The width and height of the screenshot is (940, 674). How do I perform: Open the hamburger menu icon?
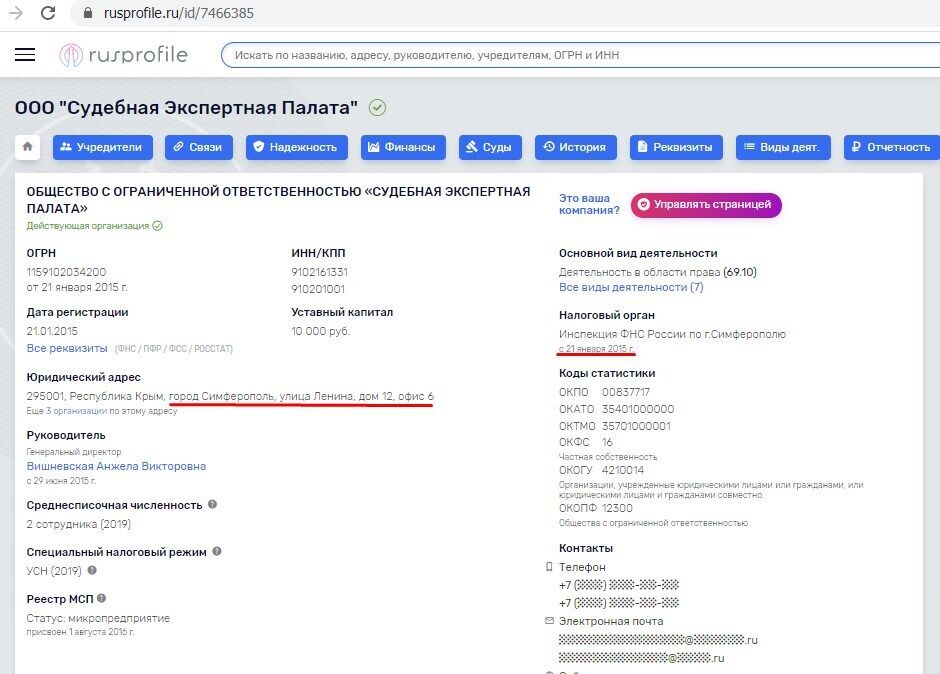click(x=25, y=55)
